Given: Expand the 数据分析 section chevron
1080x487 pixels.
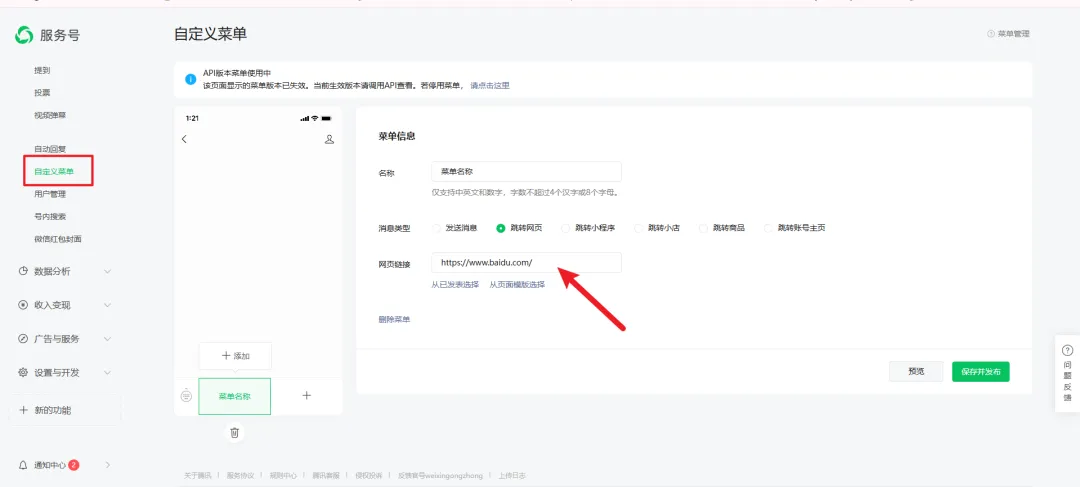Looking at the screenshot, I should [x=107, y=271].
